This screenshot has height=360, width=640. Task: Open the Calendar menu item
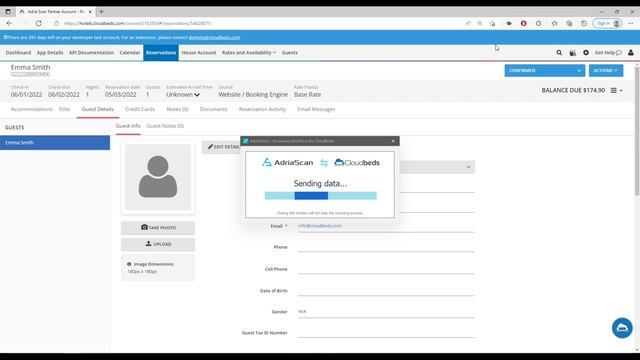point(130,53)
